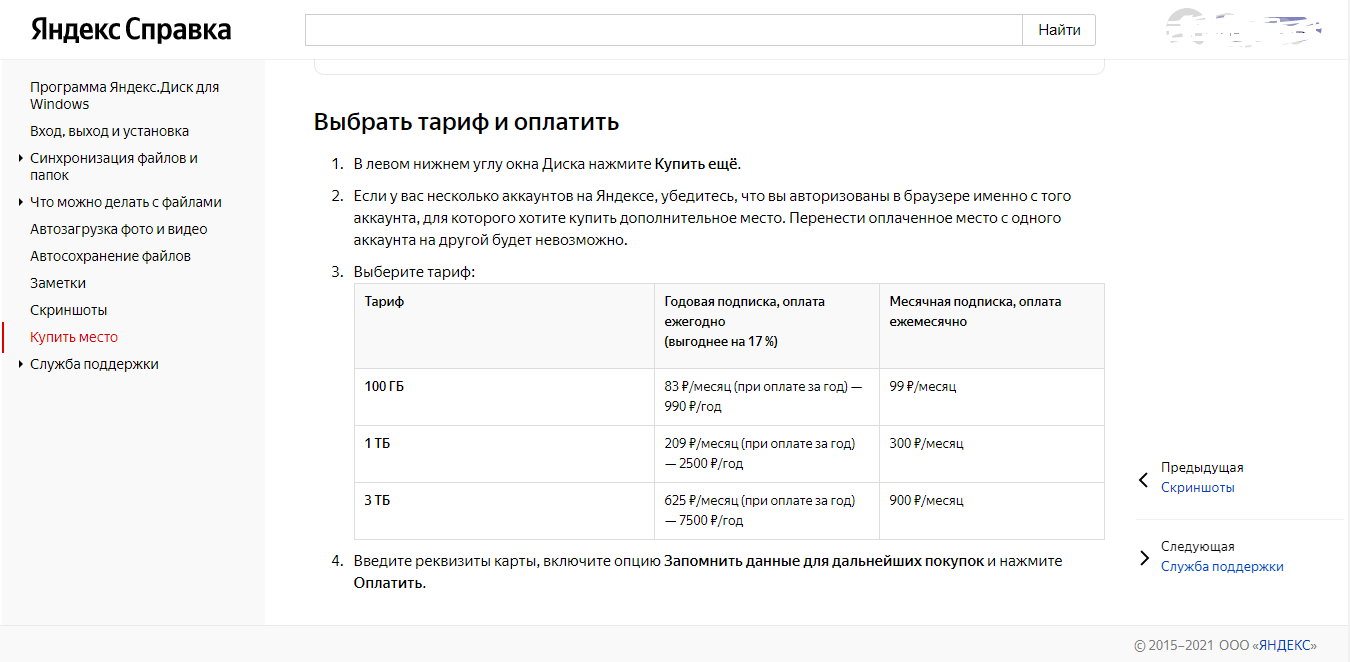Click the Месячная подписка column header
Image resolution: width=1350 pixels, height=662 pixels.
(991, 326)
